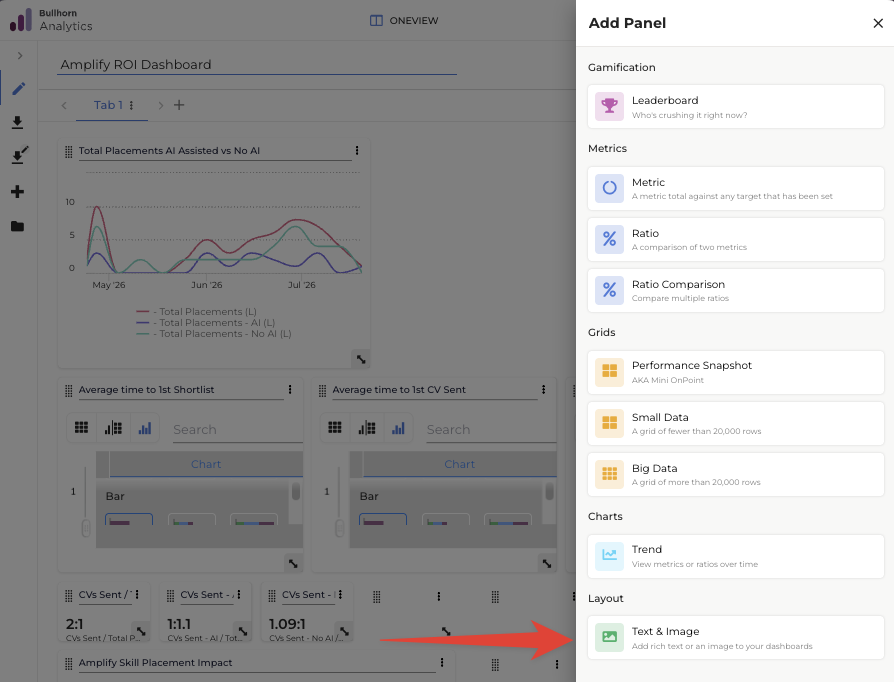
Task: Add a Performance Snapshot panel
Action: tap(735, 372)
